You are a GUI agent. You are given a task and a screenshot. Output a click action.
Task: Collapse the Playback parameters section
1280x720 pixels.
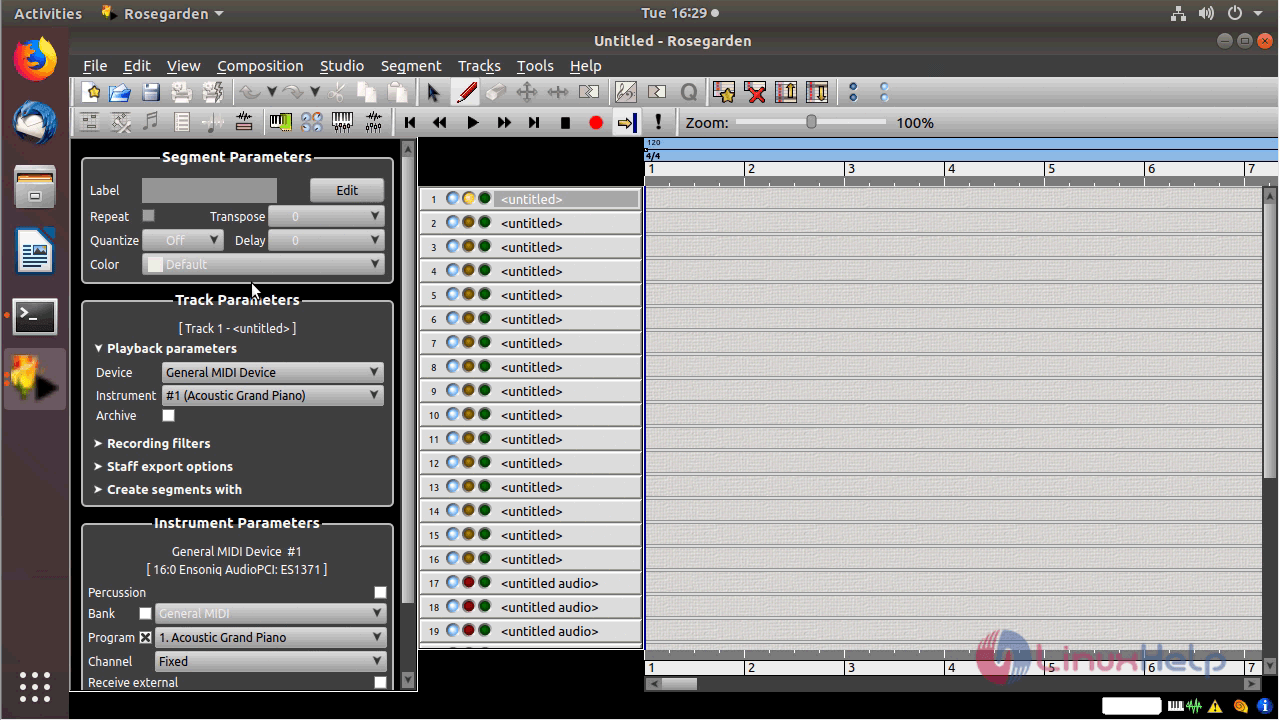[x=165, y=348]
